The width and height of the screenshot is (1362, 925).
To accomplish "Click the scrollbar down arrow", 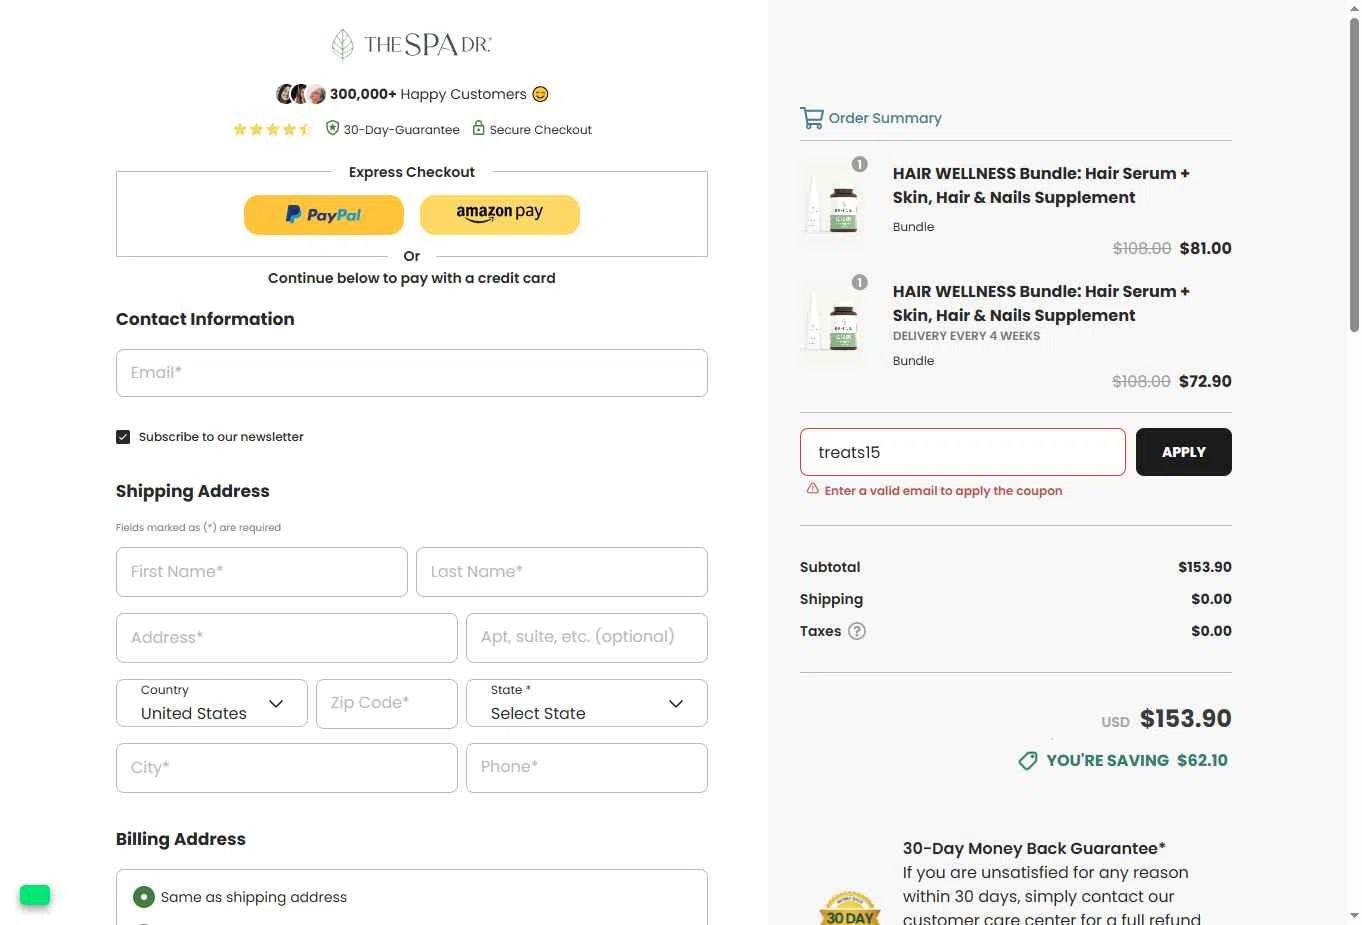I will [x=1354, y=916].
